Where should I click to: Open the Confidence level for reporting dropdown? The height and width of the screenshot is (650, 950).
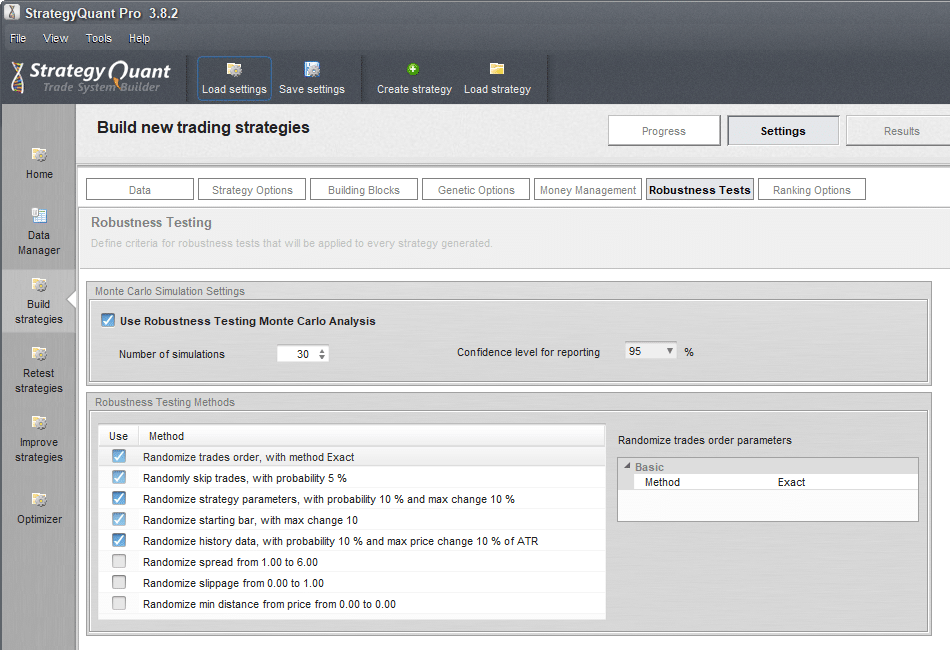coord(651,351)
